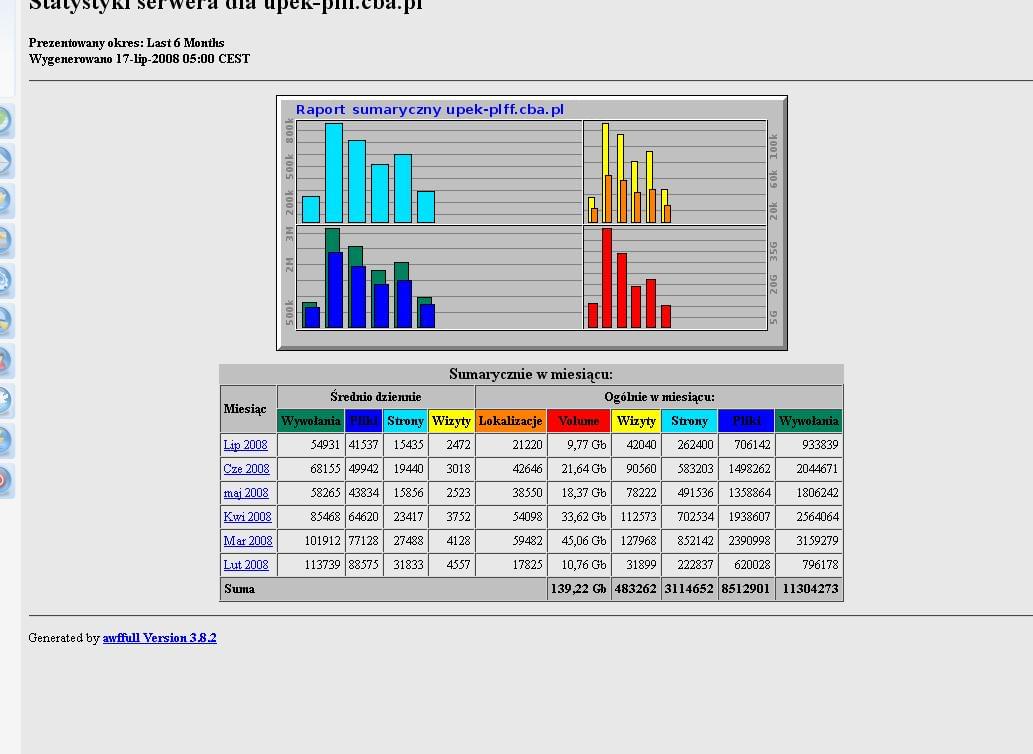Select the 10,76 Gb volume cell
Viewport: 1033px width, 754px height.
click(578, 565)
